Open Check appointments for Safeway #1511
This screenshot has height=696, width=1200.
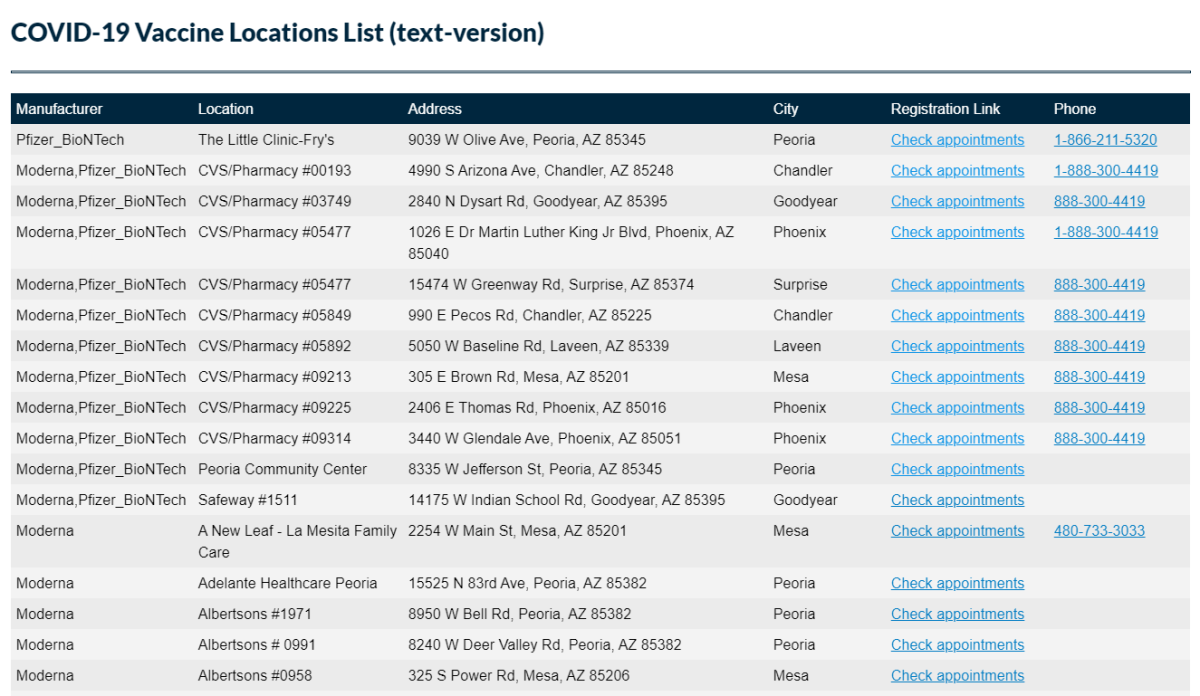[957, 500]
